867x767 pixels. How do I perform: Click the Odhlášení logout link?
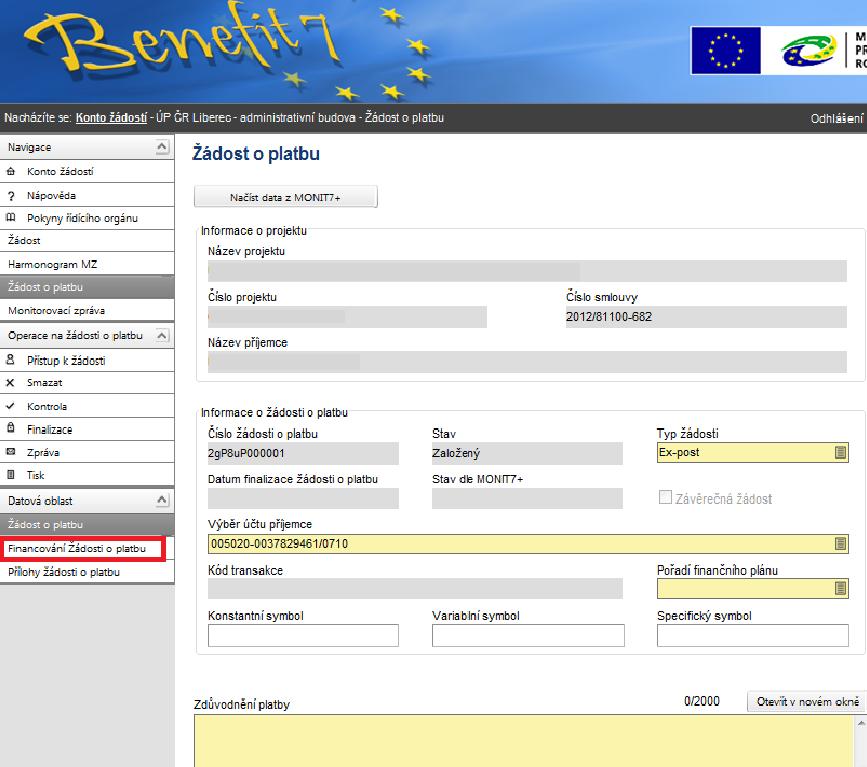(x=836, y=118)
